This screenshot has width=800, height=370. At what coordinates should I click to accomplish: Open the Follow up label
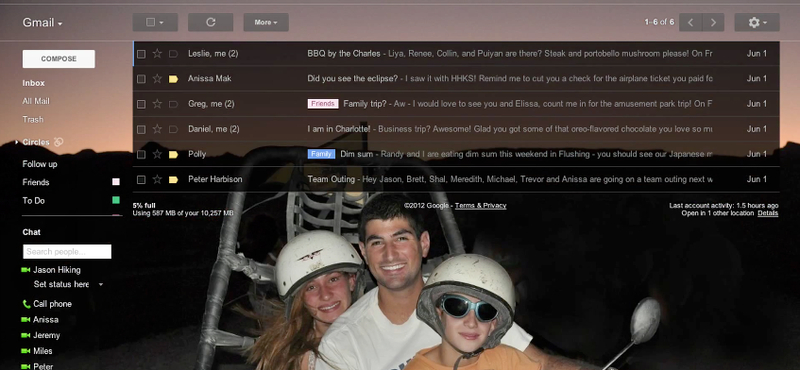pos(40,164)
